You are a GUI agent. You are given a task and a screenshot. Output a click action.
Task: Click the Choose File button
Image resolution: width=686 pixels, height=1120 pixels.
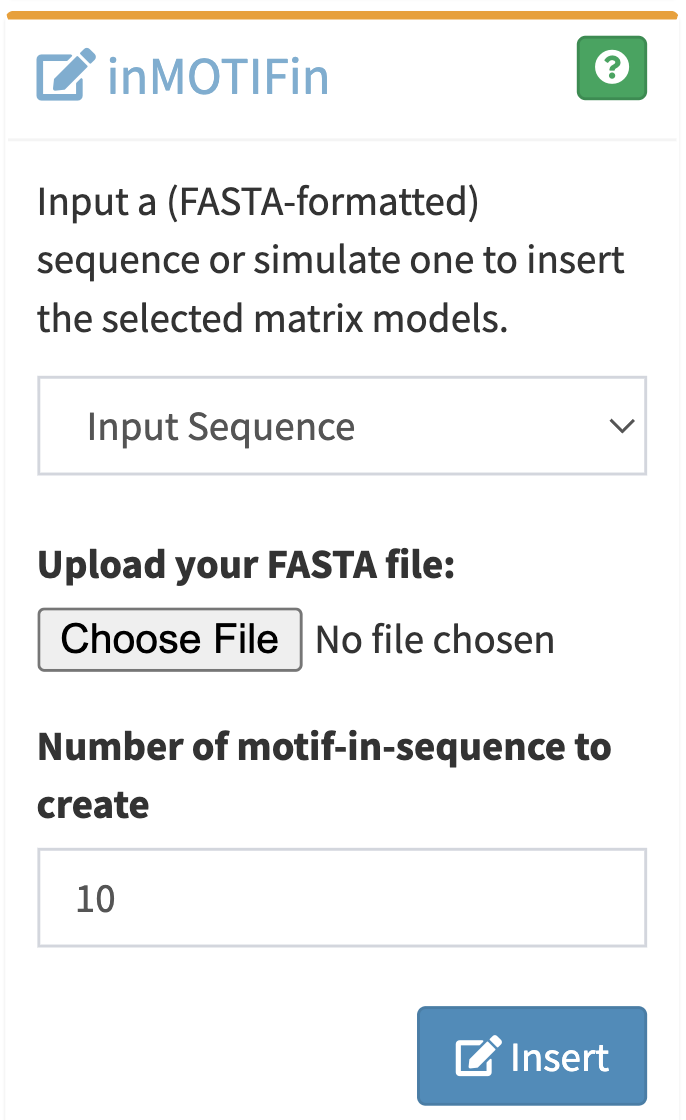coord(169,639)
